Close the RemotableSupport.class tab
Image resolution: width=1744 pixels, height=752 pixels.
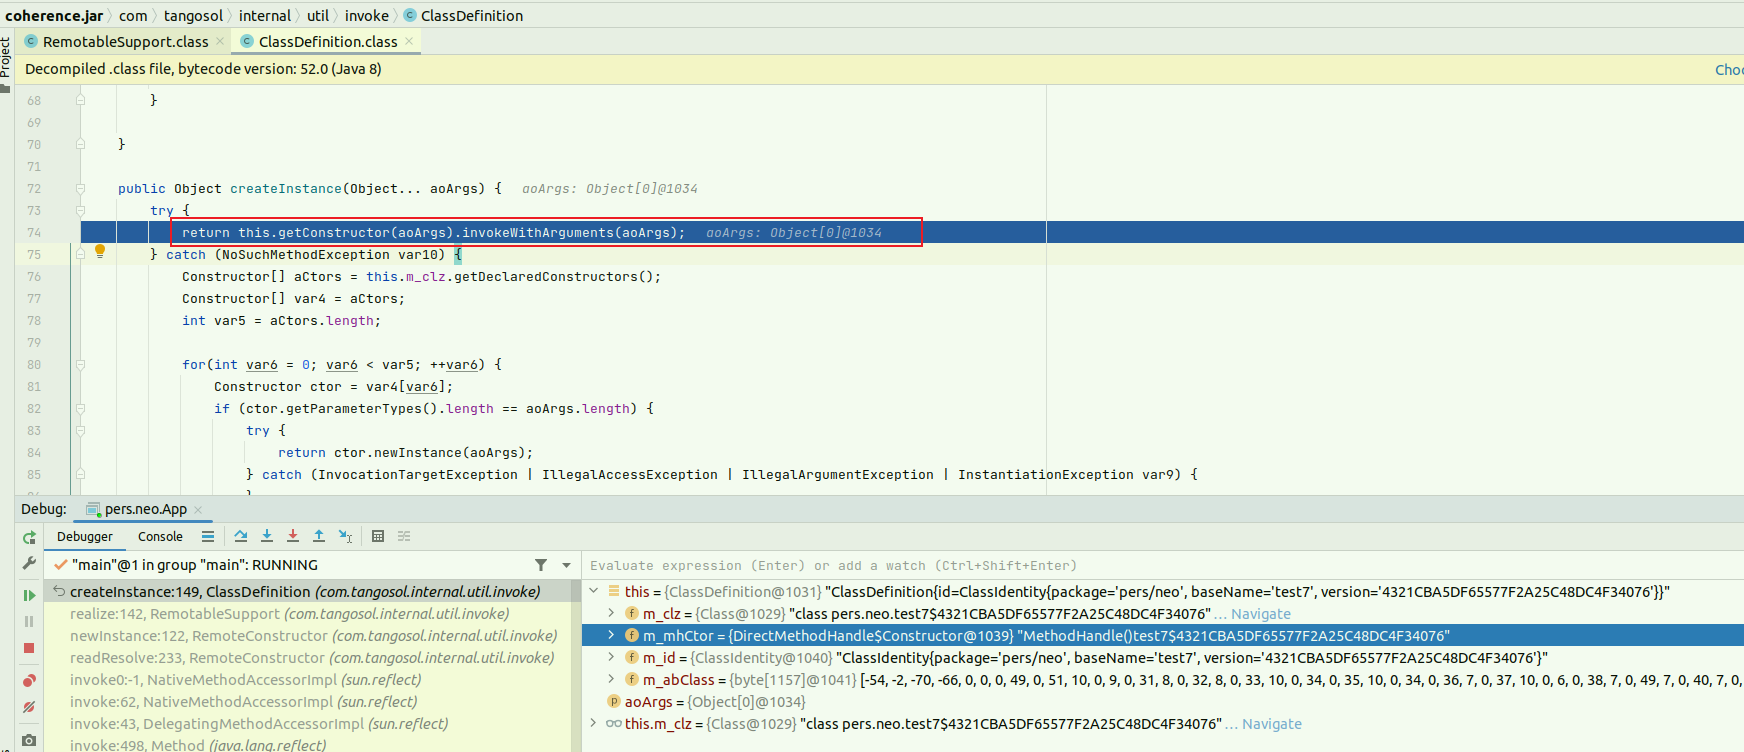[x=220, y=42]
